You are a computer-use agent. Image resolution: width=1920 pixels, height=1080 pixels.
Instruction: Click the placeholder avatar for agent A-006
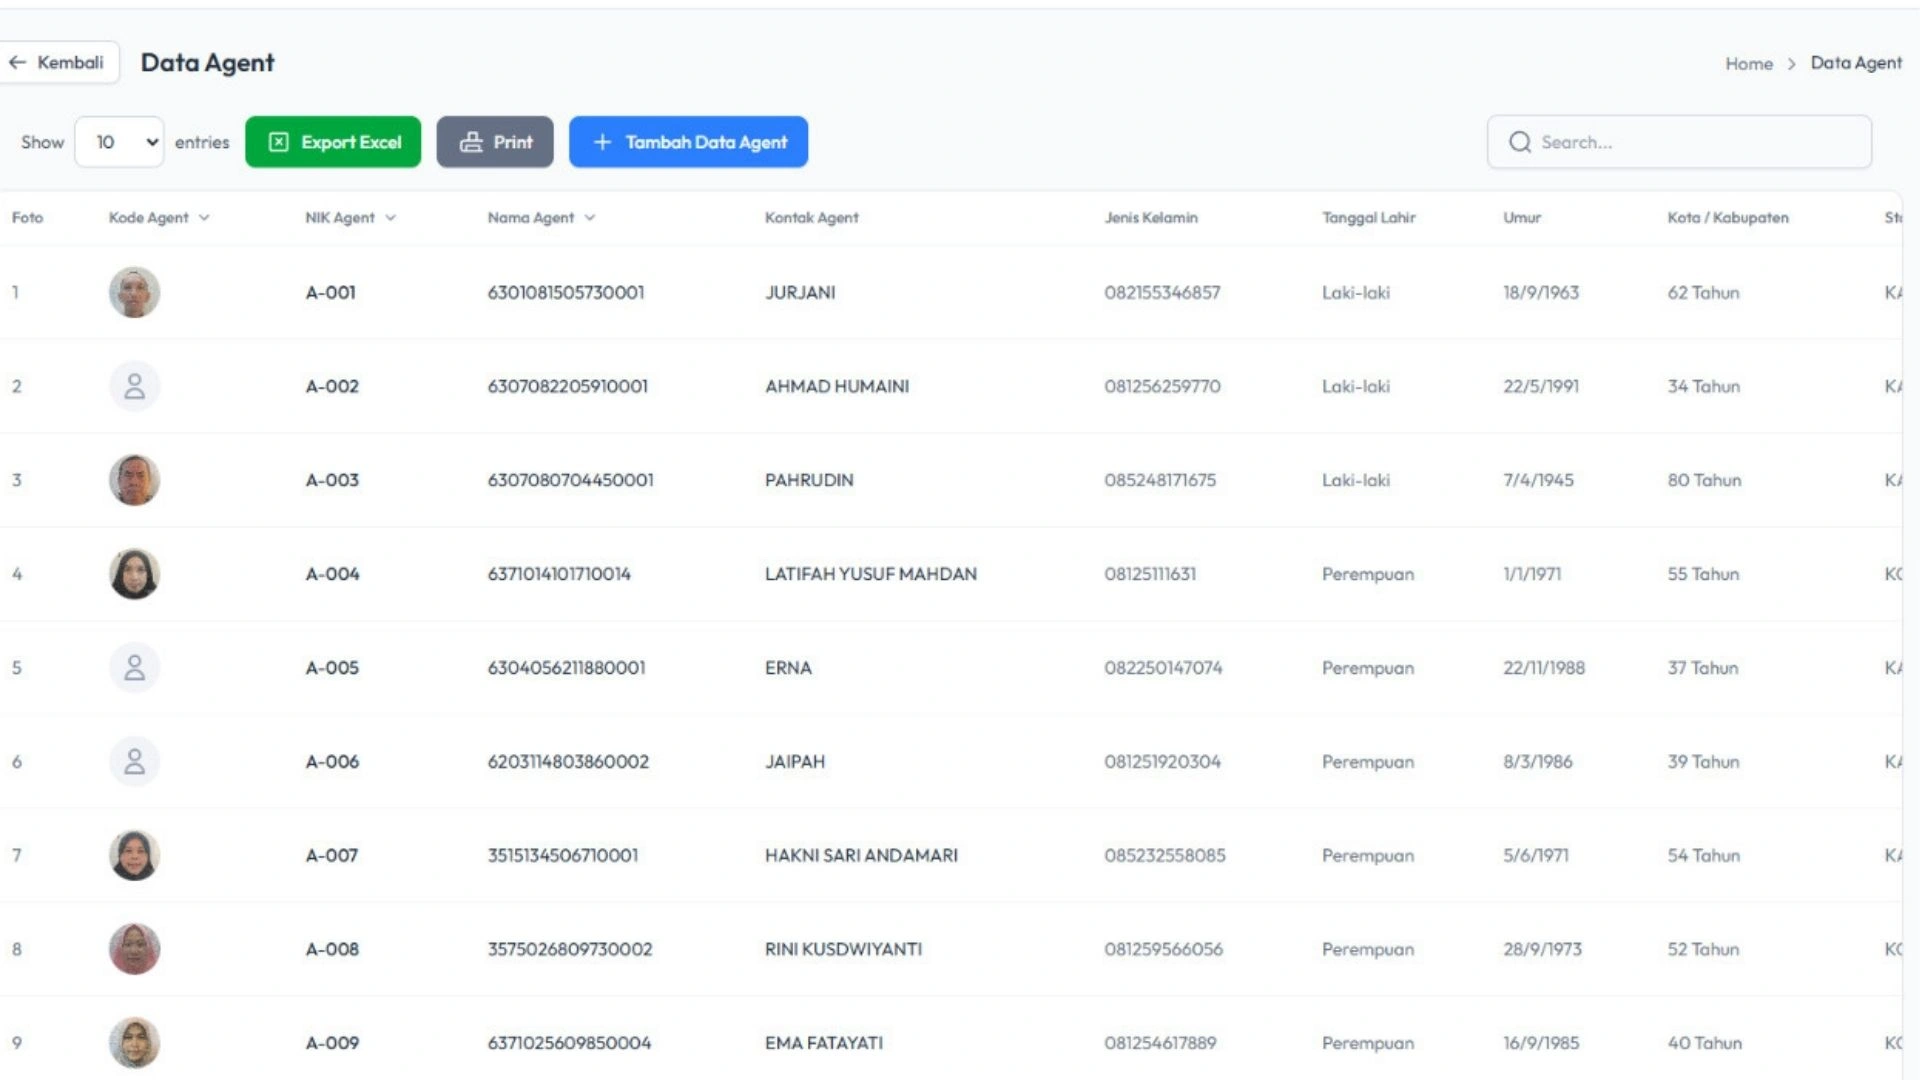(x=134, y=762)
